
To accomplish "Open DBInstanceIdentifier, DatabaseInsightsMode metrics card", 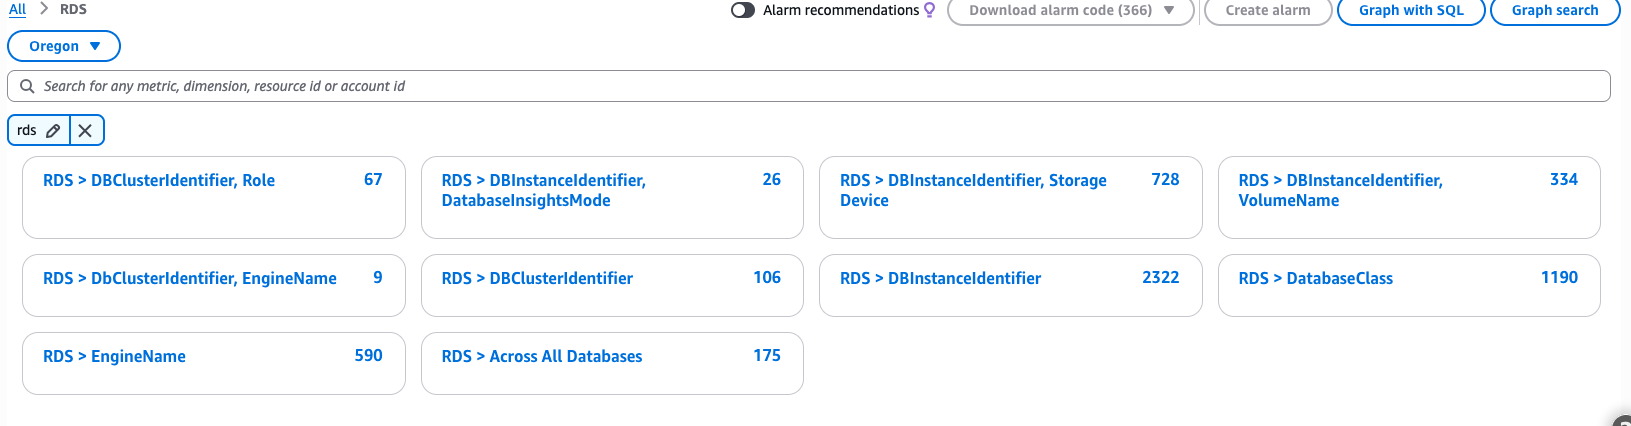I will (543, 190).
